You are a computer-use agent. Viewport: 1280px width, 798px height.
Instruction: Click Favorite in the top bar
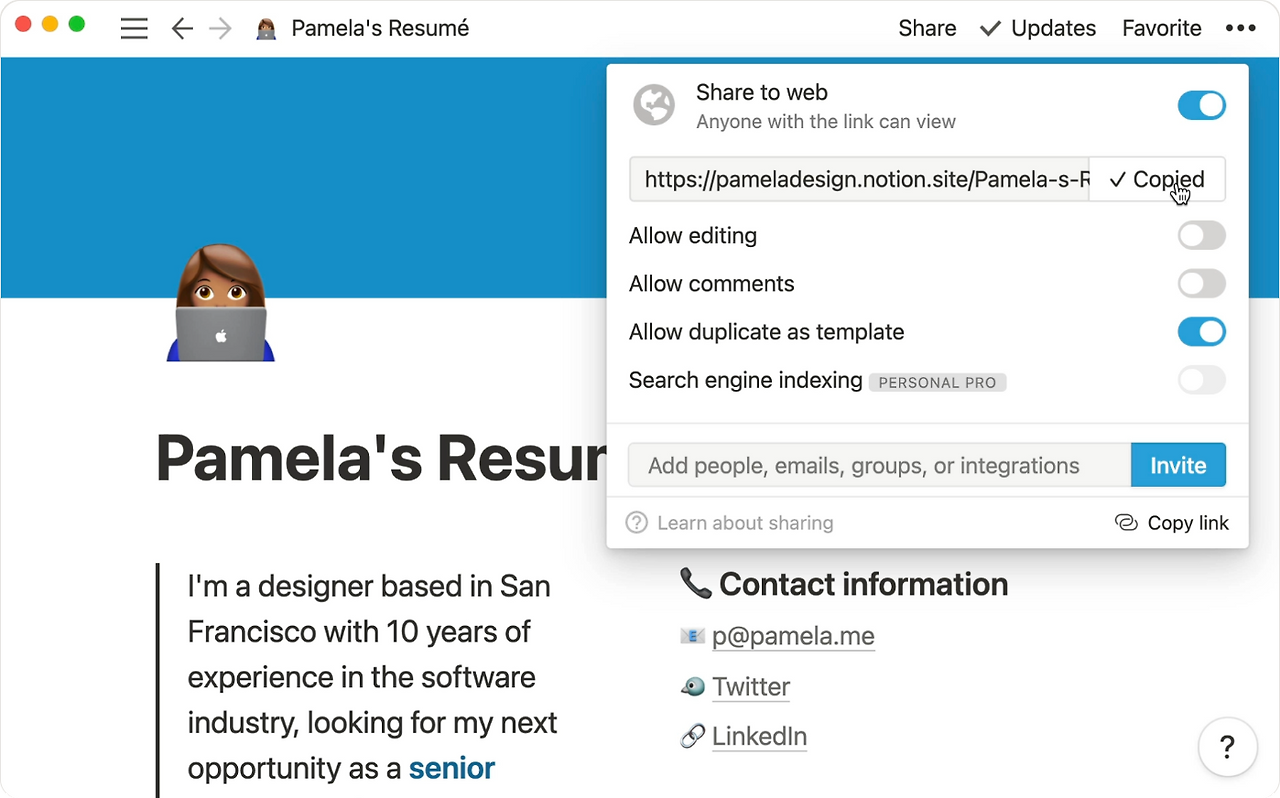[x=1161, y=28]
